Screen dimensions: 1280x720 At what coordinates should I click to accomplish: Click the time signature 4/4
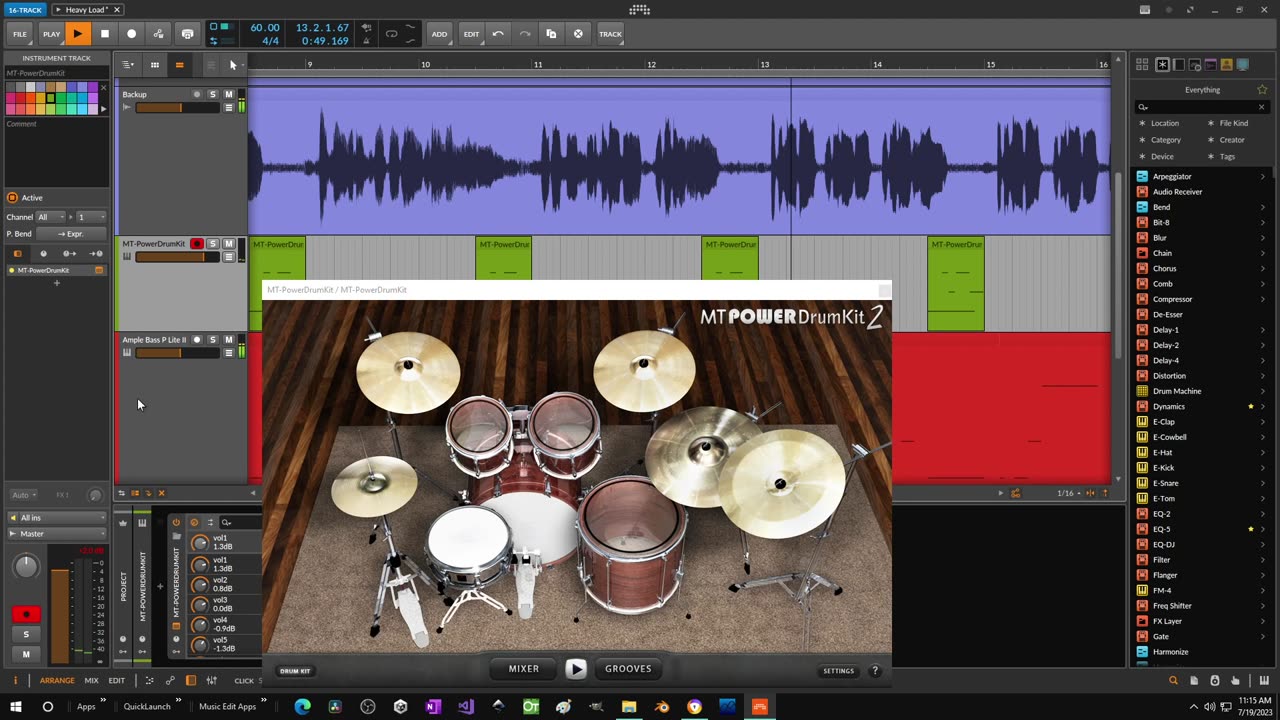tap(270, 41)
